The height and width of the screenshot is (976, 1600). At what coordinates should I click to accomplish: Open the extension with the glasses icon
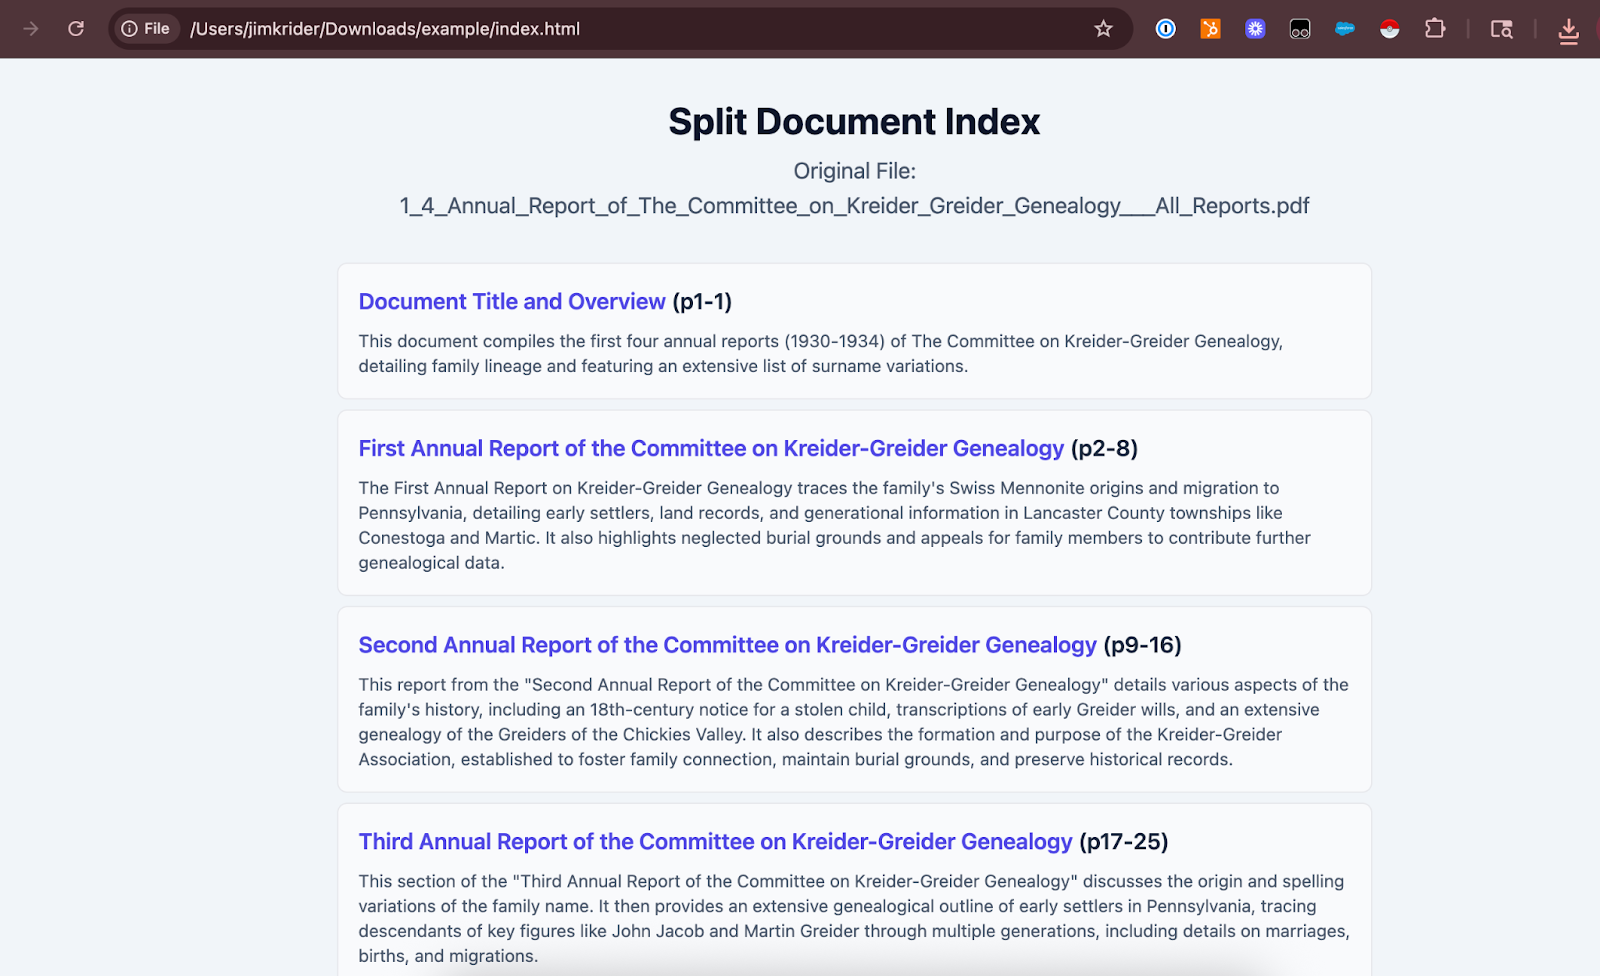coord(1300,29)
